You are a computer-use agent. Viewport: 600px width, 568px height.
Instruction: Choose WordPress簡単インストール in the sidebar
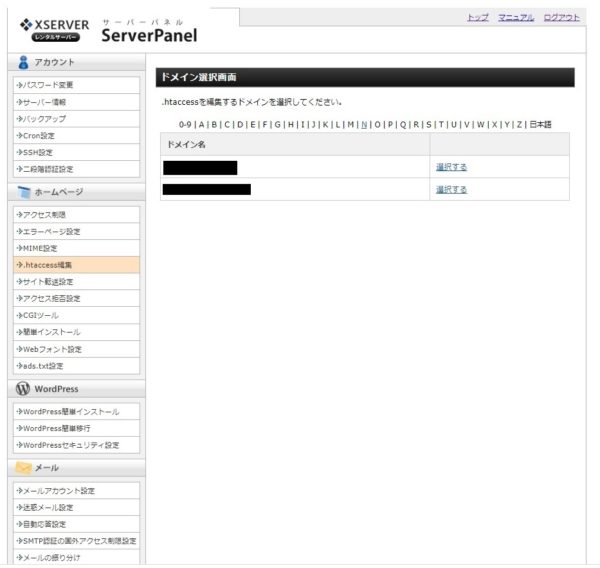point(69,411)
